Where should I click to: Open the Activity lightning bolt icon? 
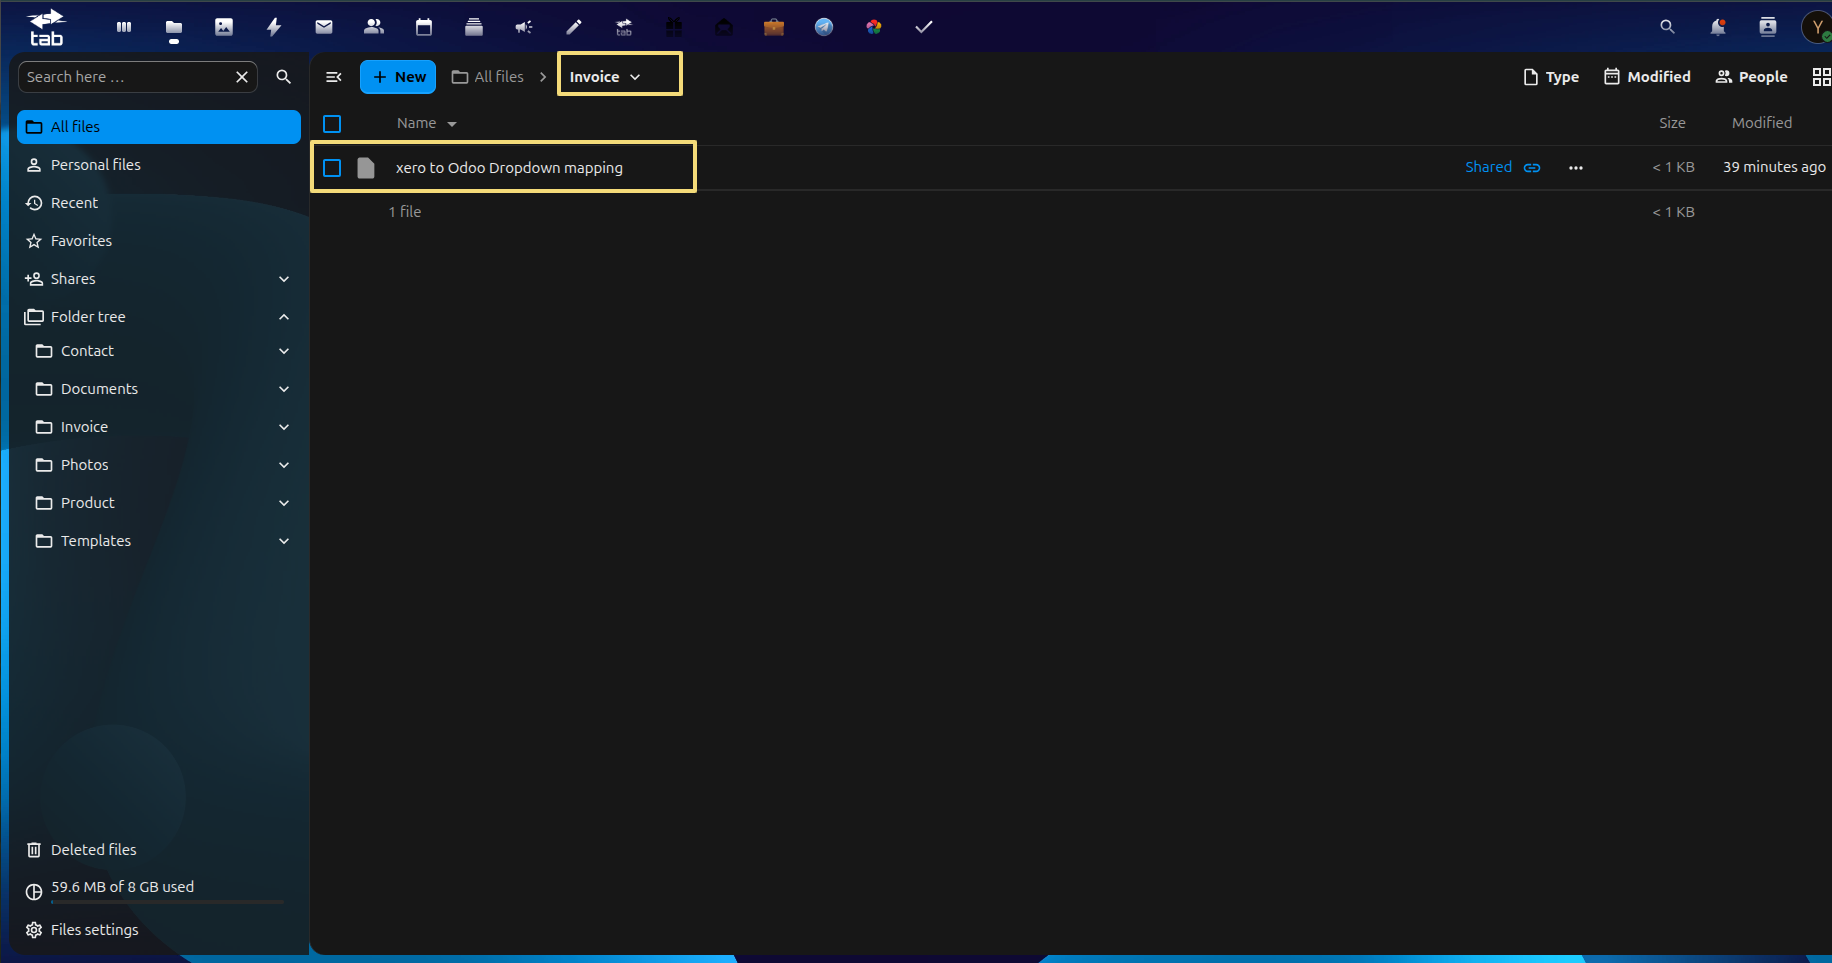pyautogui.click(x=274, y=27)
